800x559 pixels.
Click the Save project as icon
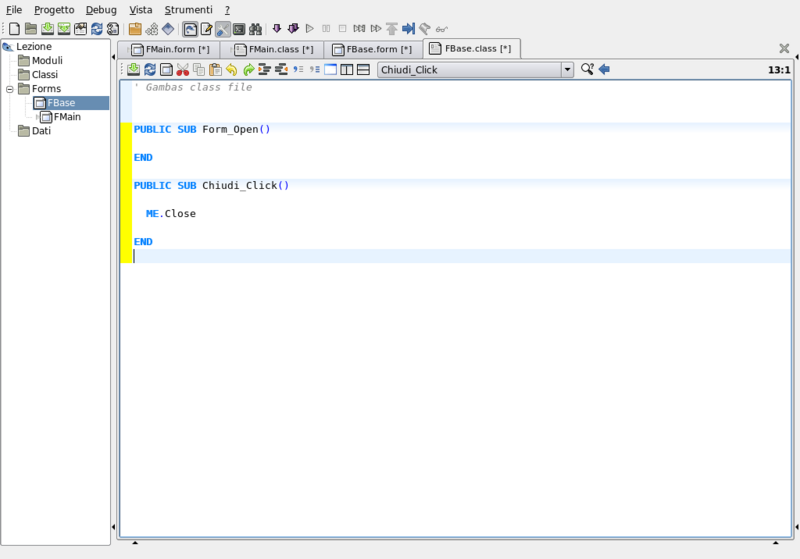[64, 29]
